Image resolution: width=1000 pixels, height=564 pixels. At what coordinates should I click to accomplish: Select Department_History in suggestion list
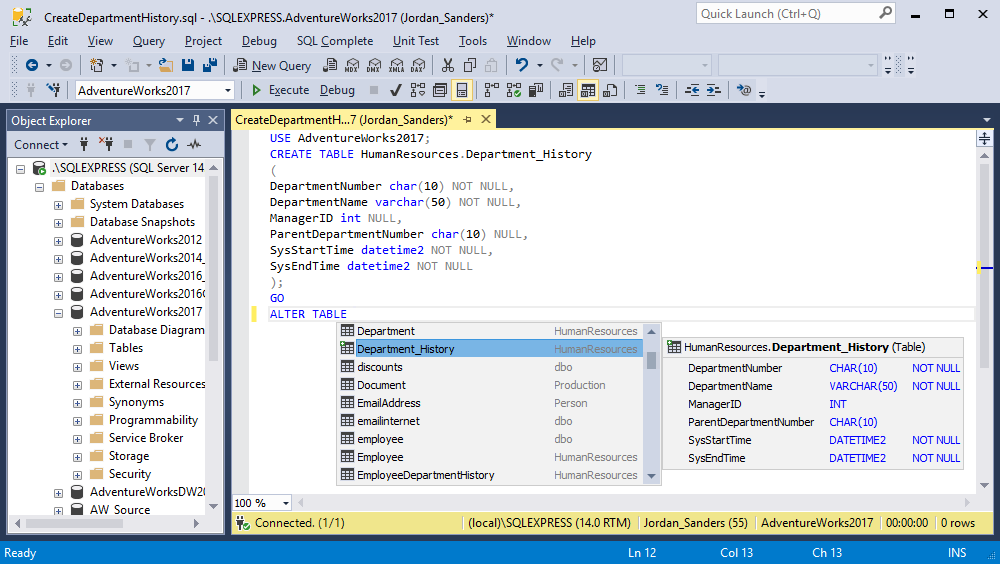[490, 349]
